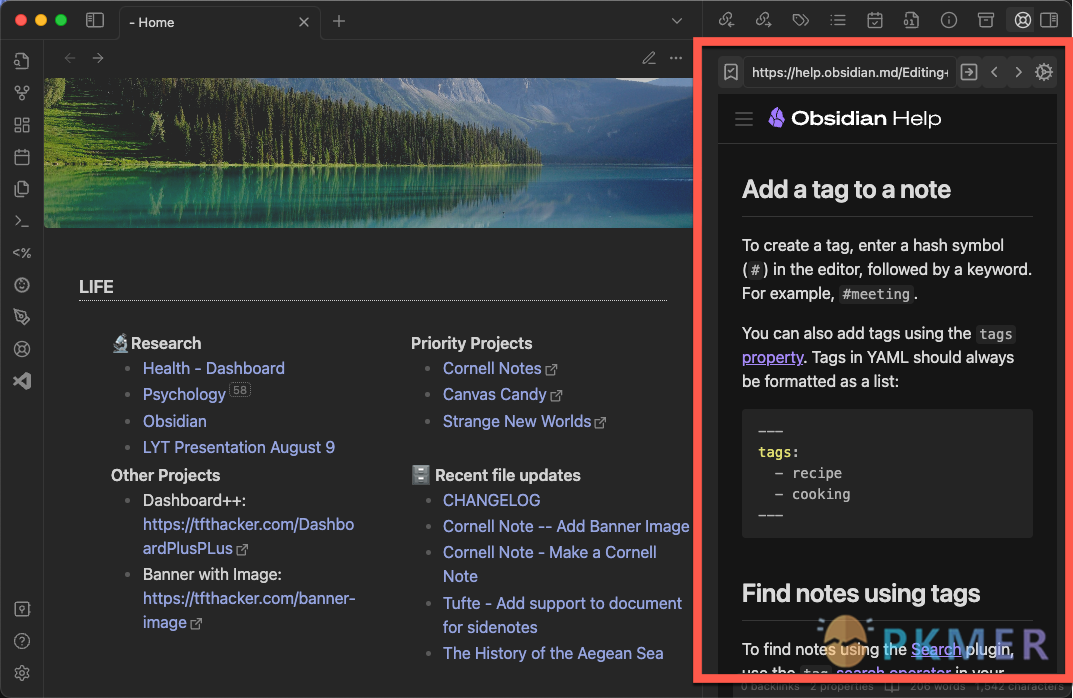Open today's daily note calendar icon in ribbon
This screenshot has height=698, width=1073.
coord(22,157)
